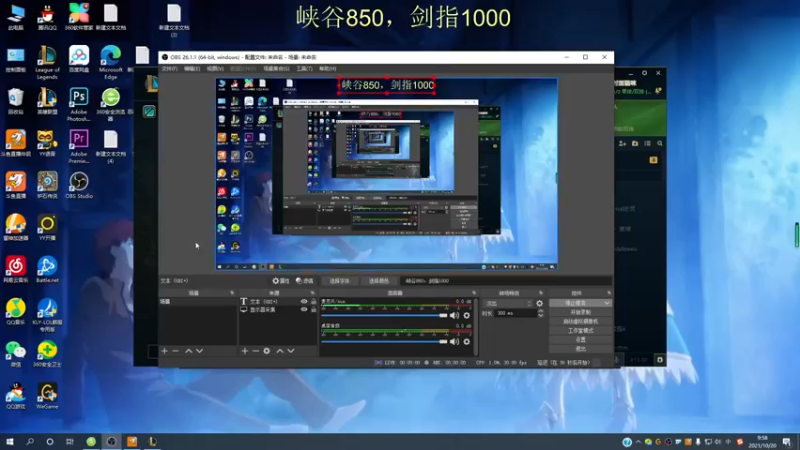Open the Microsoft Edge desktop icon
This screenshot has width=800, height=450.
pyautogui.click(x=111, y=62)
